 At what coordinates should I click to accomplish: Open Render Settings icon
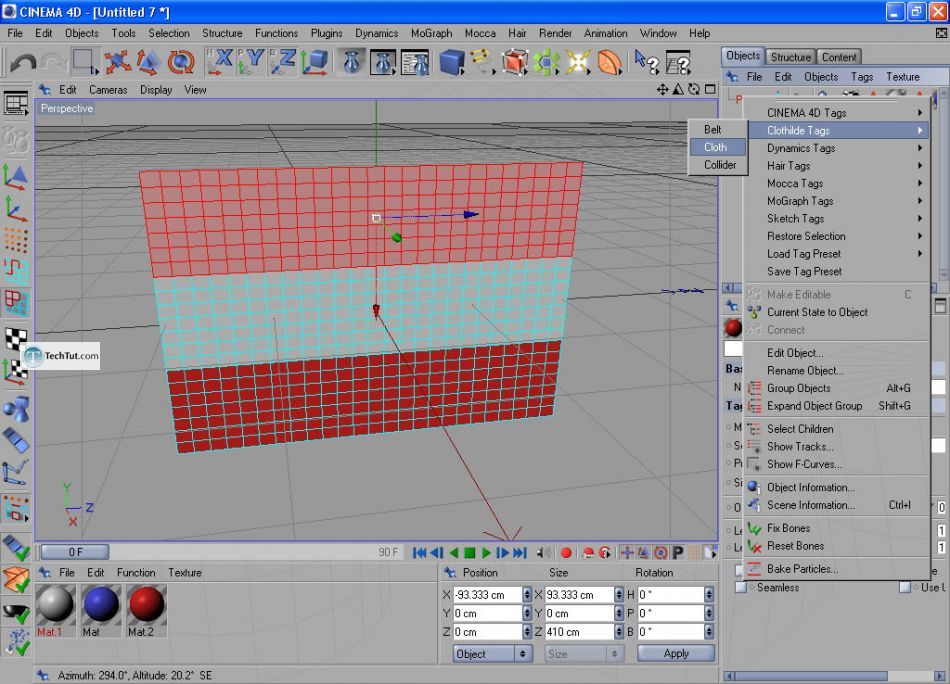click(x=416, y=62)
